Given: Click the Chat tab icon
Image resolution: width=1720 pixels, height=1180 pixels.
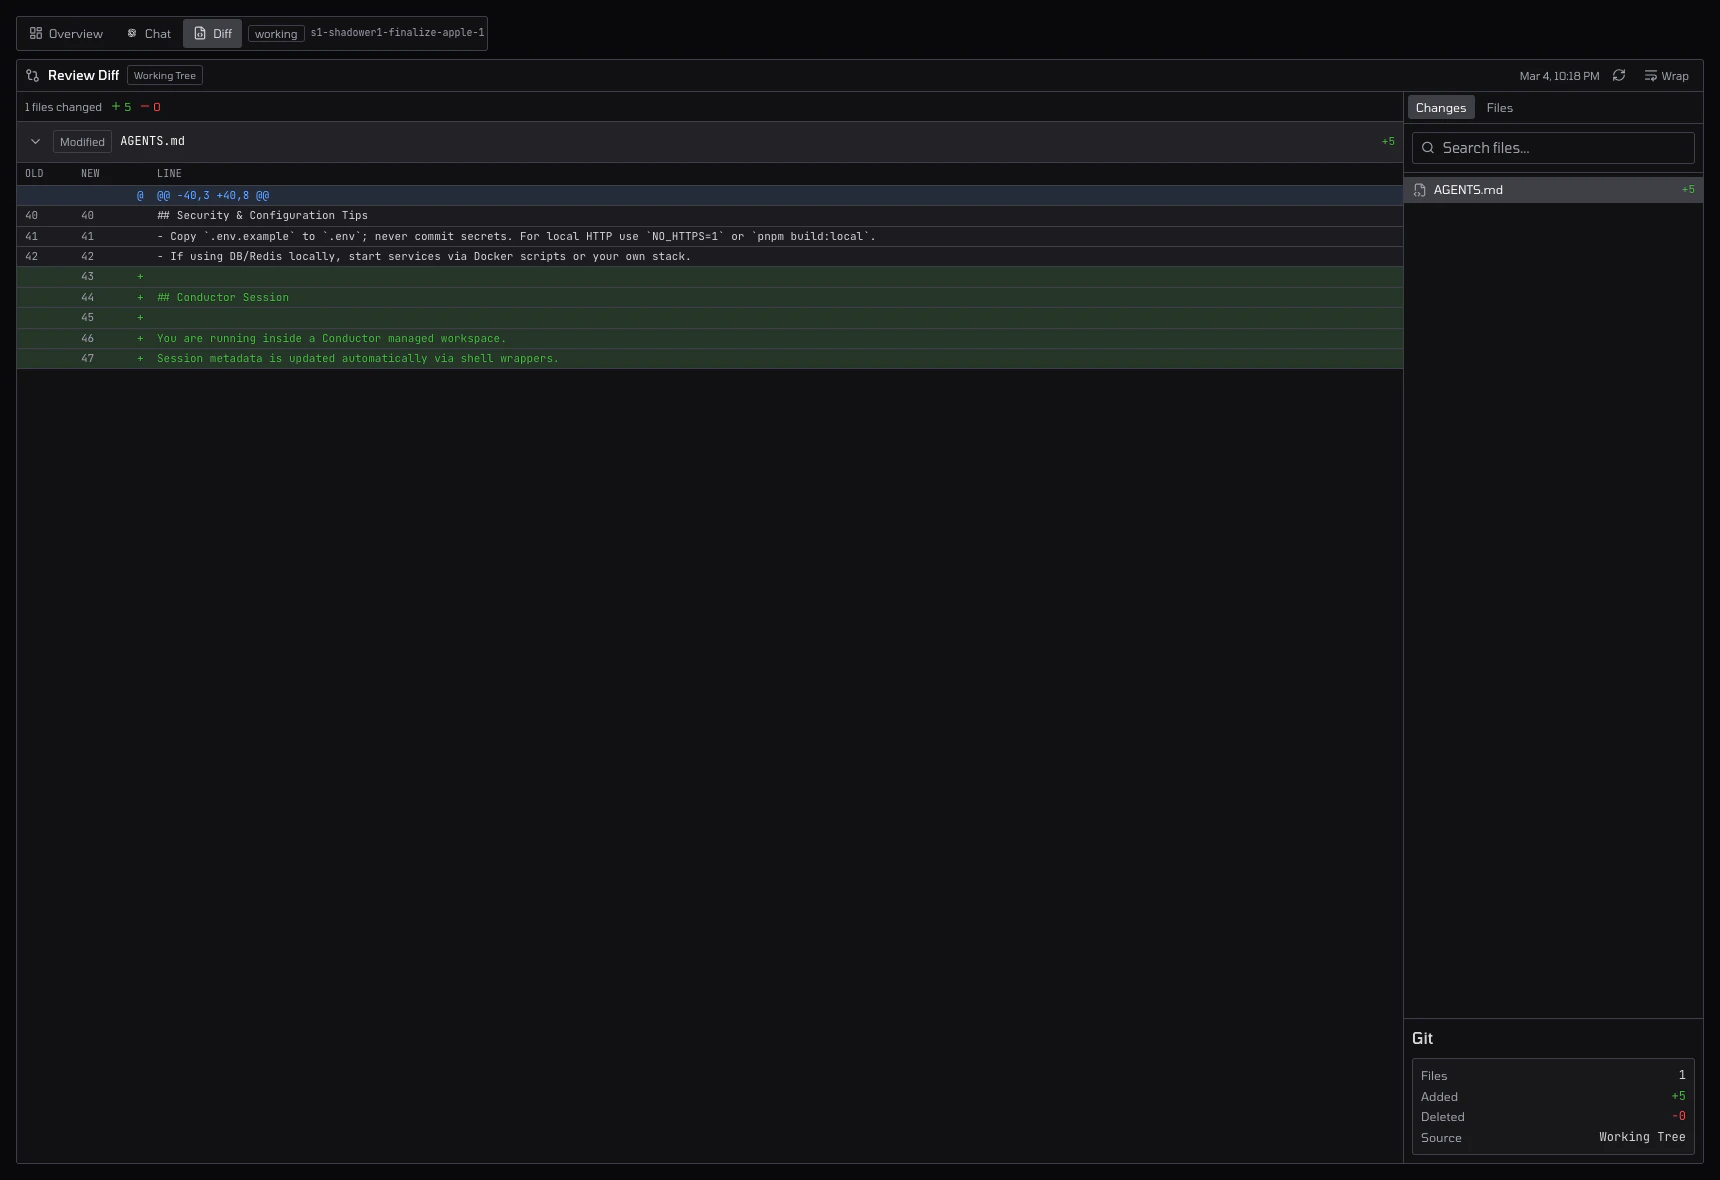Looking at the screenshot, I should pyautogui.click(x=132, y=33).
